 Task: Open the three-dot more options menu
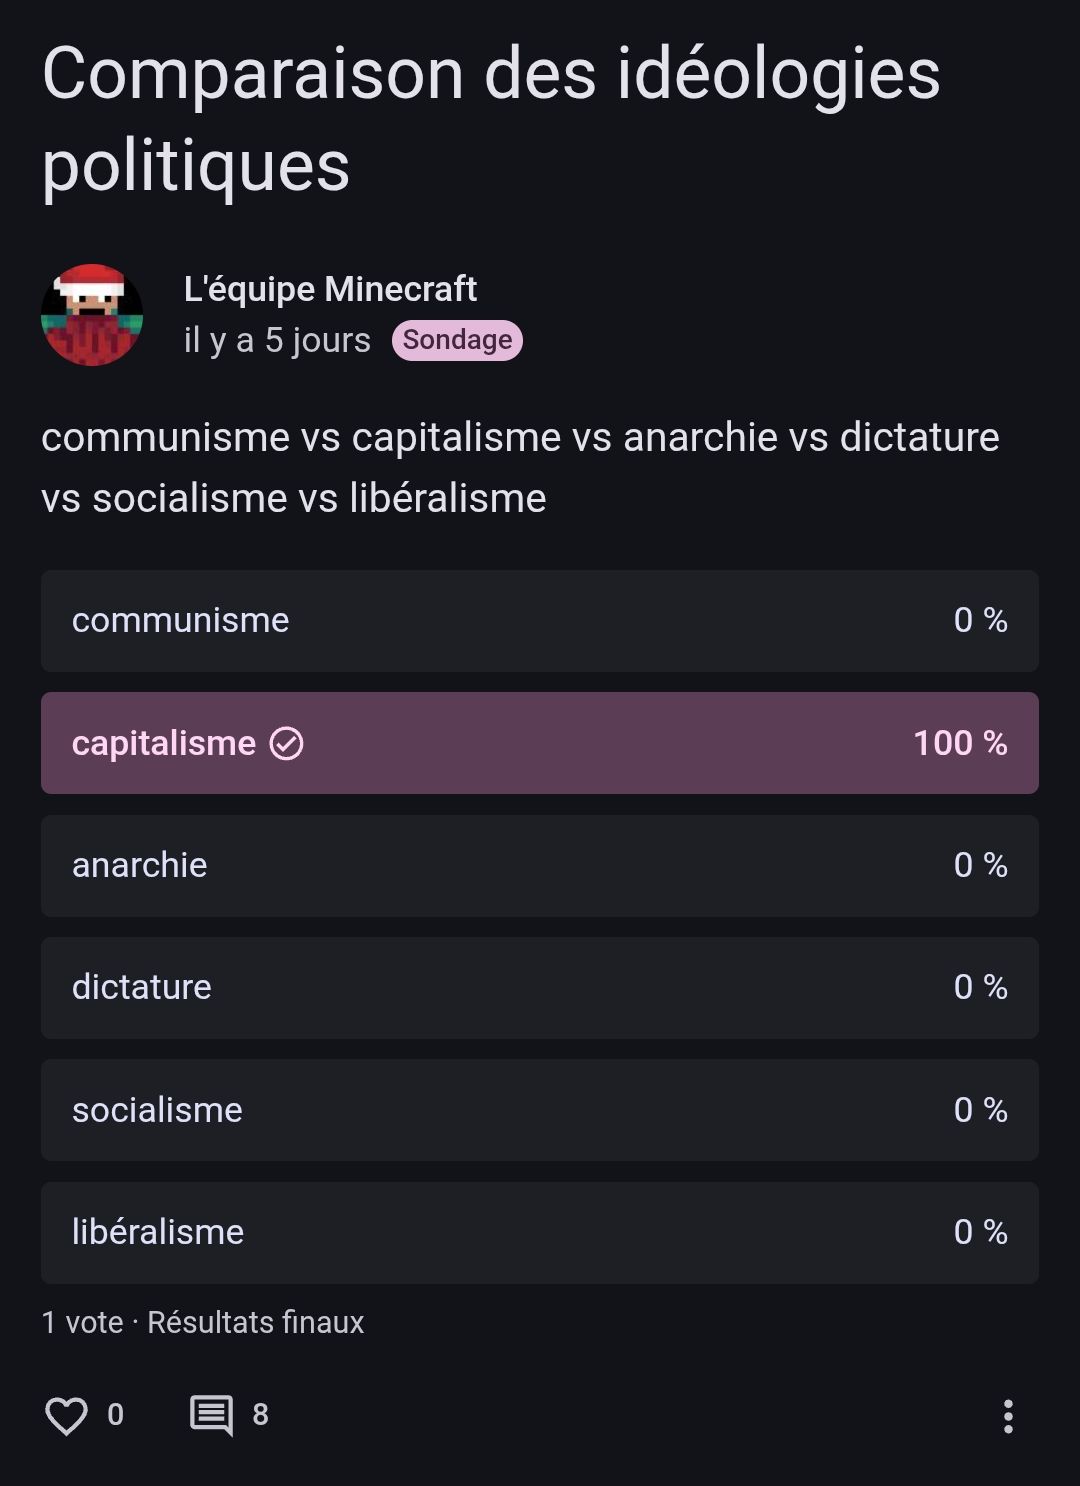click(x=1008, y=1416)
